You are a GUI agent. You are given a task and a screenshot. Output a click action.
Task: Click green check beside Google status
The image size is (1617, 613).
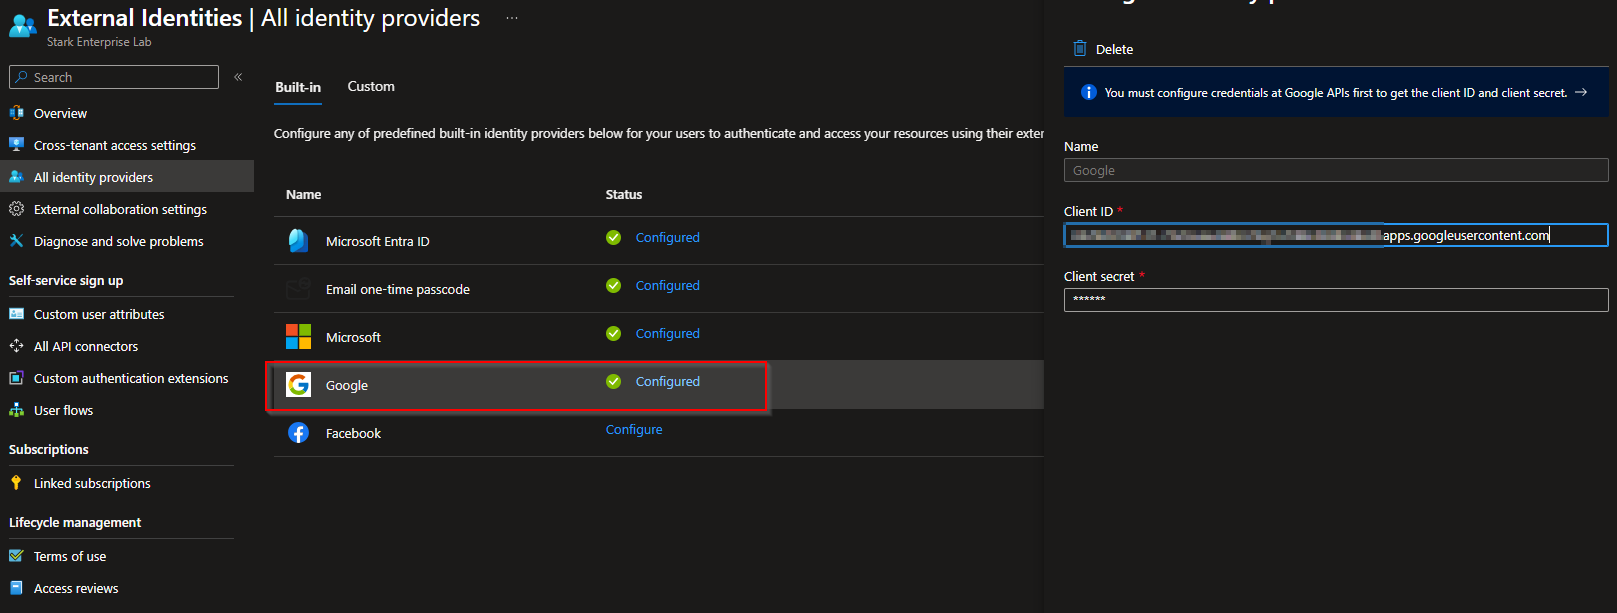613,381
